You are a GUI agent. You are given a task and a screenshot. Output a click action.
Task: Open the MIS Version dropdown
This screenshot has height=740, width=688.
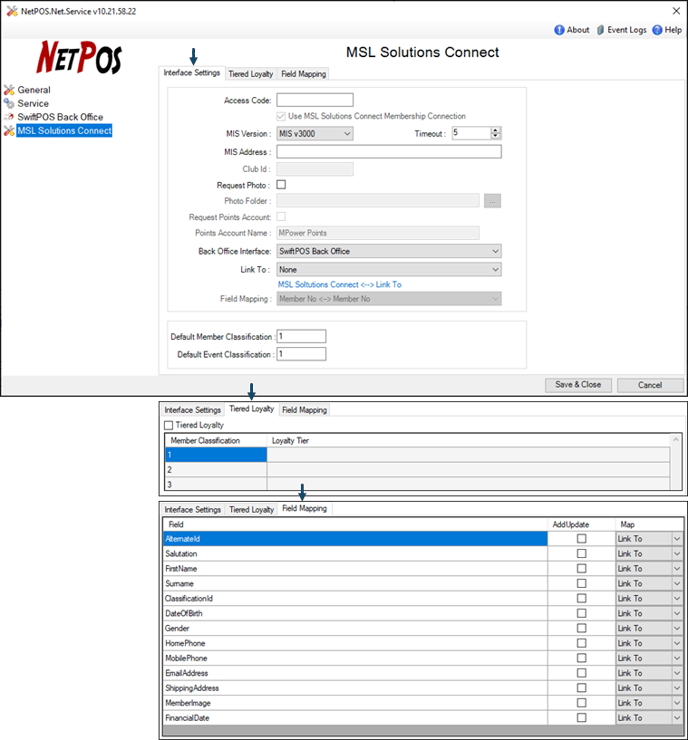315,134
